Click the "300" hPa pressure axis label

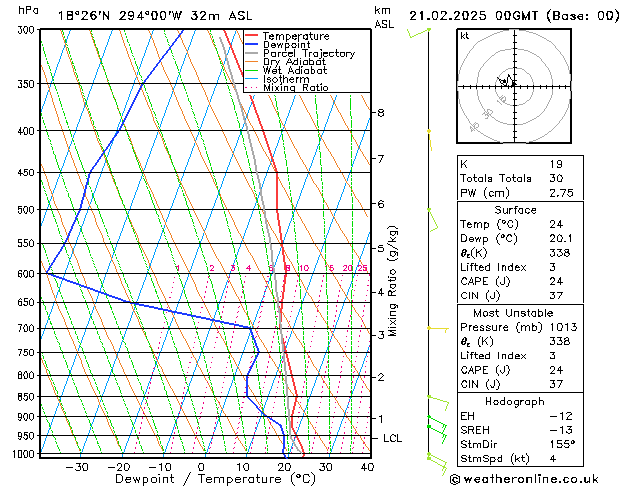point(28,30)
